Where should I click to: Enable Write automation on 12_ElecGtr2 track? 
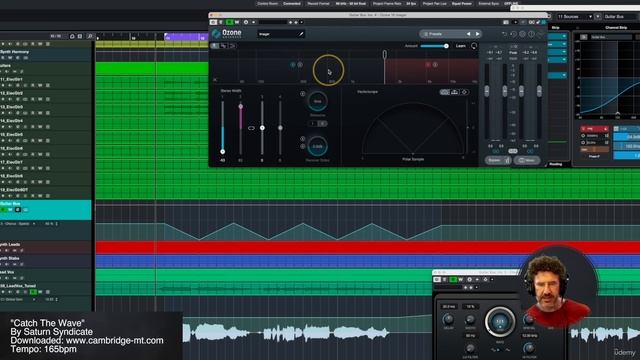pyautogui.click(x=40, y=99)
